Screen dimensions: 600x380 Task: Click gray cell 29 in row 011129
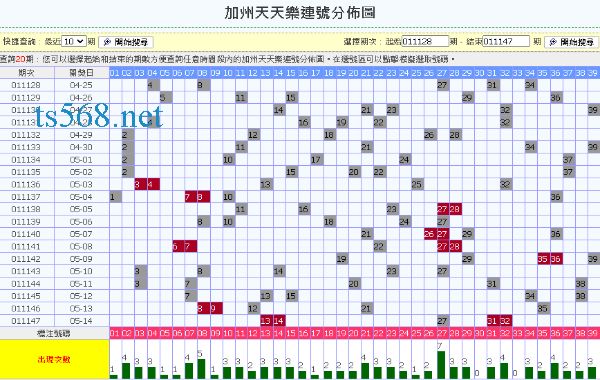[467, 98]
